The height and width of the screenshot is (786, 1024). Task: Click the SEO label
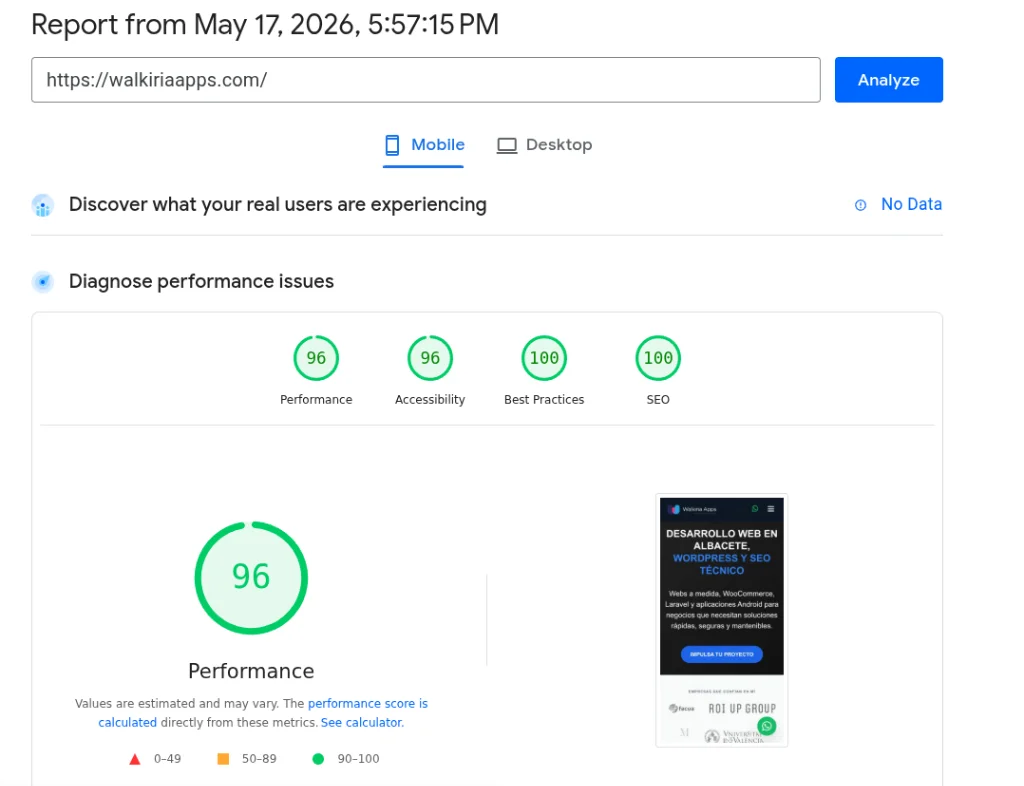coord(658,400)
